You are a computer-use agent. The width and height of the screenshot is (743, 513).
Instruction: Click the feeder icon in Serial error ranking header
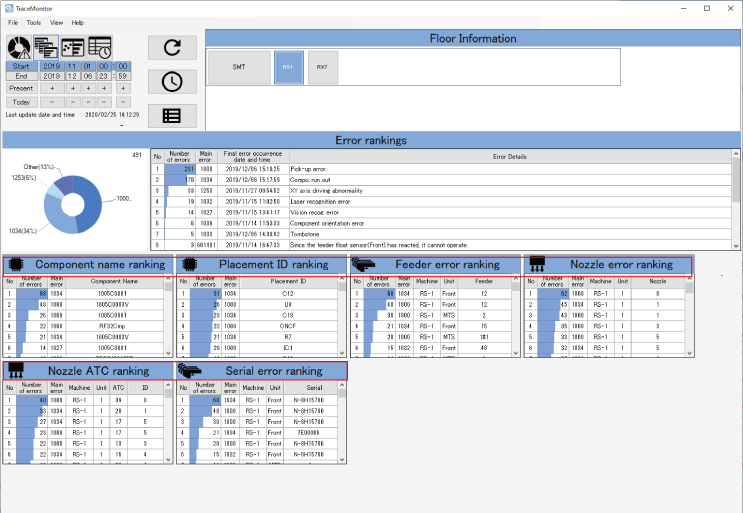(190, 370)
